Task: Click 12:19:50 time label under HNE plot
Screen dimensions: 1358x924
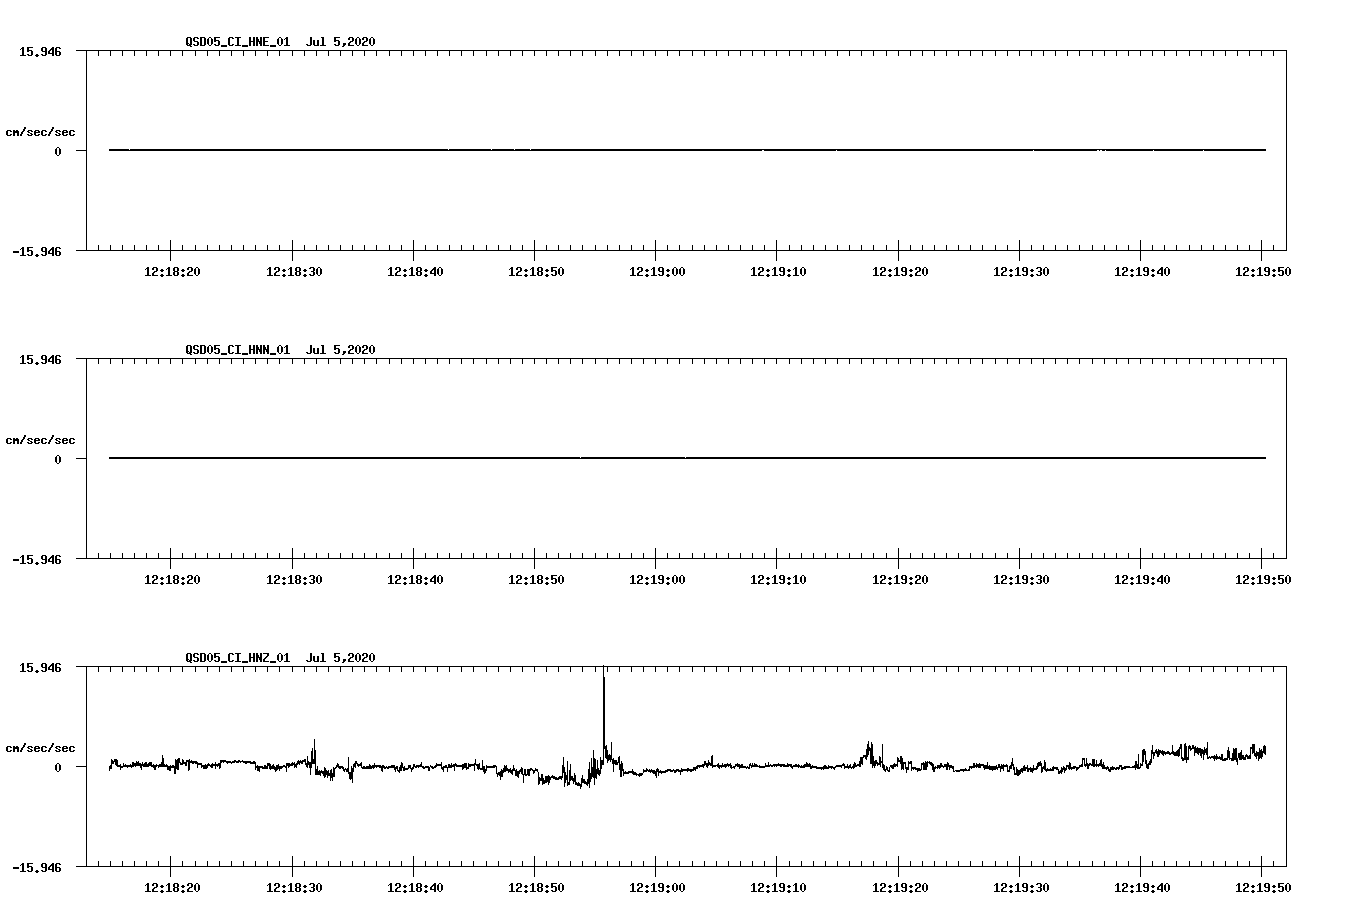Action: coord(1262,271)
